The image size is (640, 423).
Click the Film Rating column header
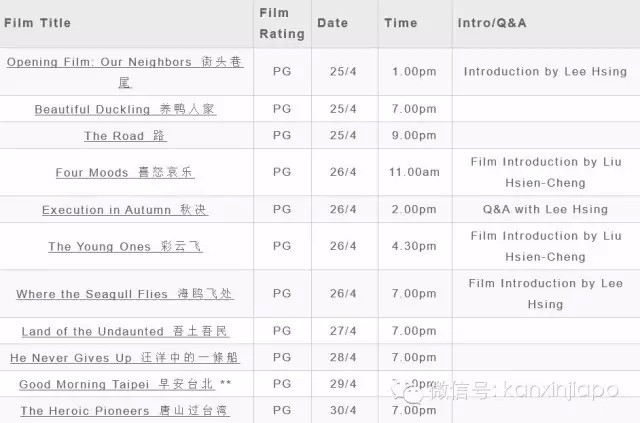[281, 23]
